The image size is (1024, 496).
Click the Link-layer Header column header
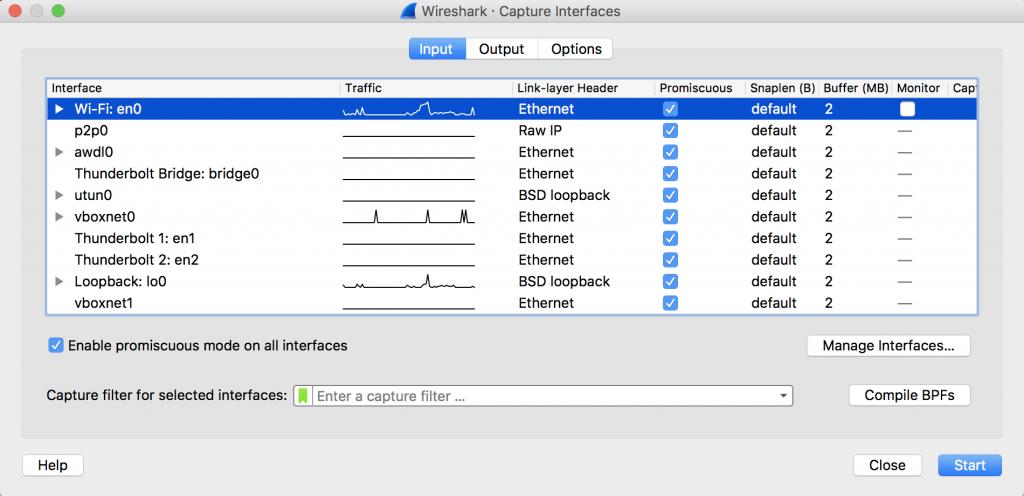click(x=584, y=88)
